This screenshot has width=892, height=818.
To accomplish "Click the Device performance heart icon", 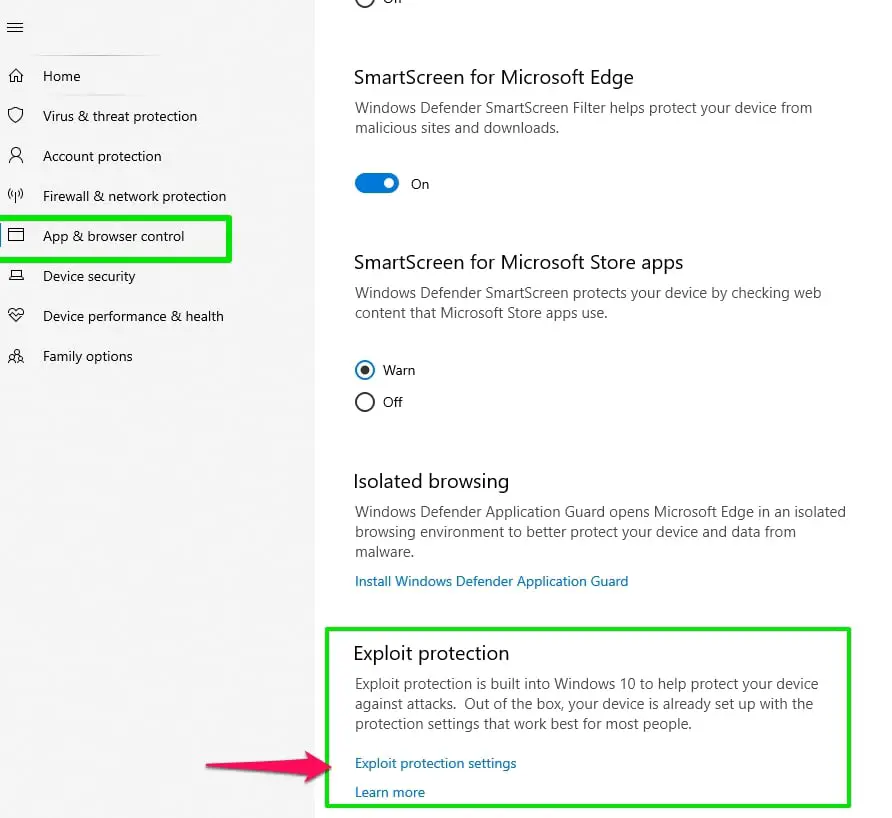I will pyautogui.click(x=16, y=315).
